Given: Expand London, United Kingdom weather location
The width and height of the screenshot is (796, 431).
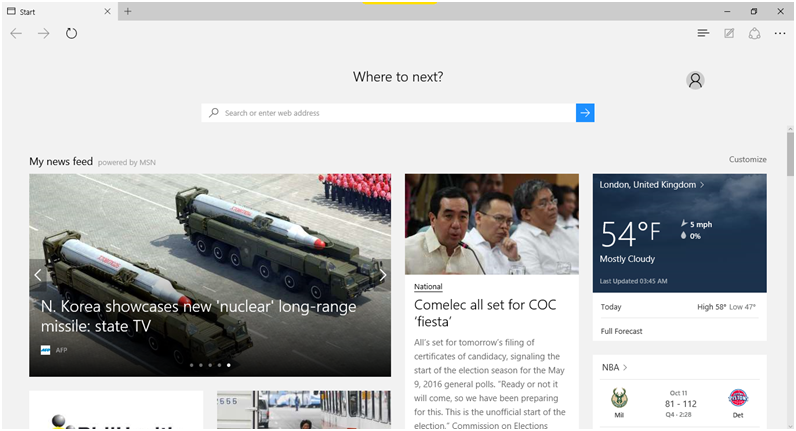Looking at the screenshot, I should [x=651, y=185].
